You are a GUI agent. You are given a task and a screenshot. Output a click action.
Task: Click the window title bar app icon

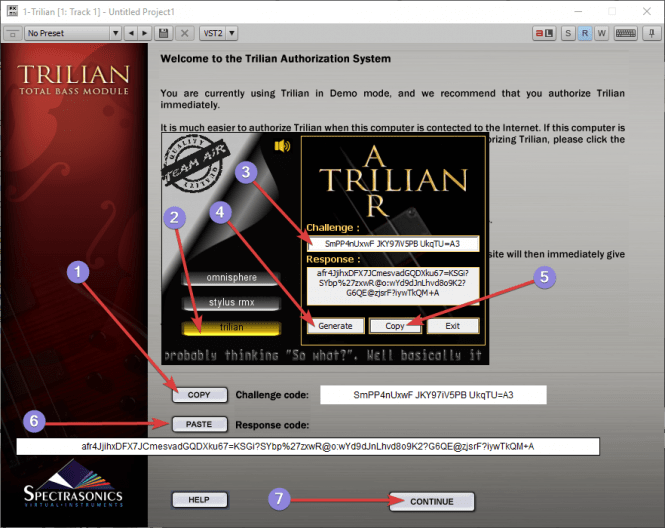[12, 11]
